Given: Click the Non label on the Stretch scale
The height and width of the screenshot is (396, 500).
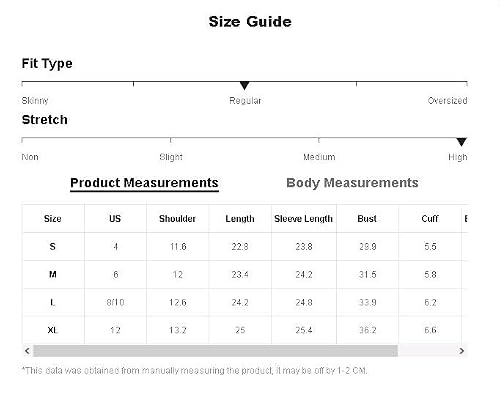Looking at the screenshot, I should (30, 157).
